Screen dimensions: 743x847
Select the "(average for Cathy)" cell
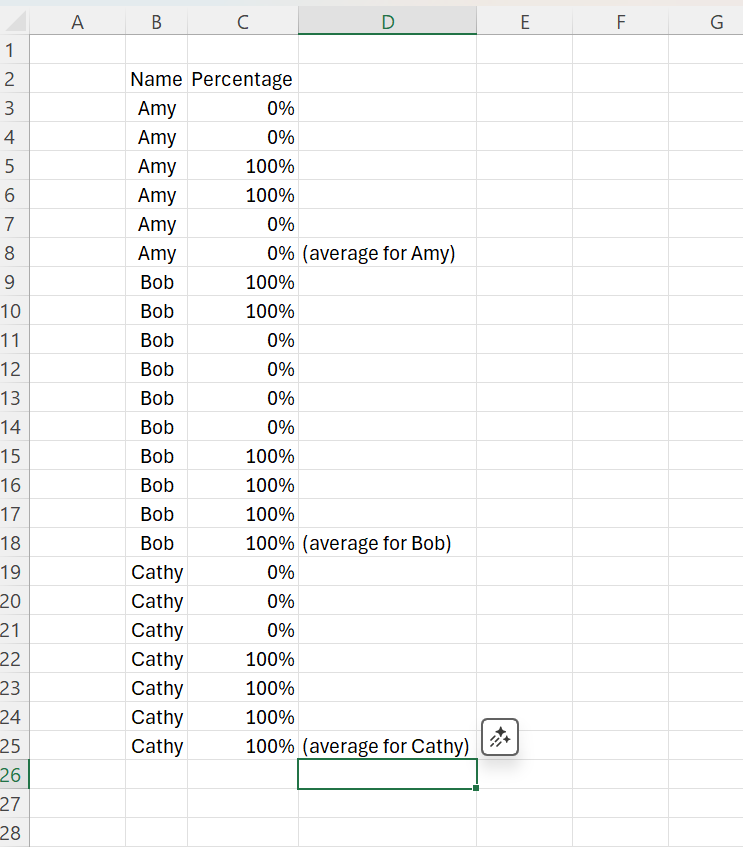[387, 746]
